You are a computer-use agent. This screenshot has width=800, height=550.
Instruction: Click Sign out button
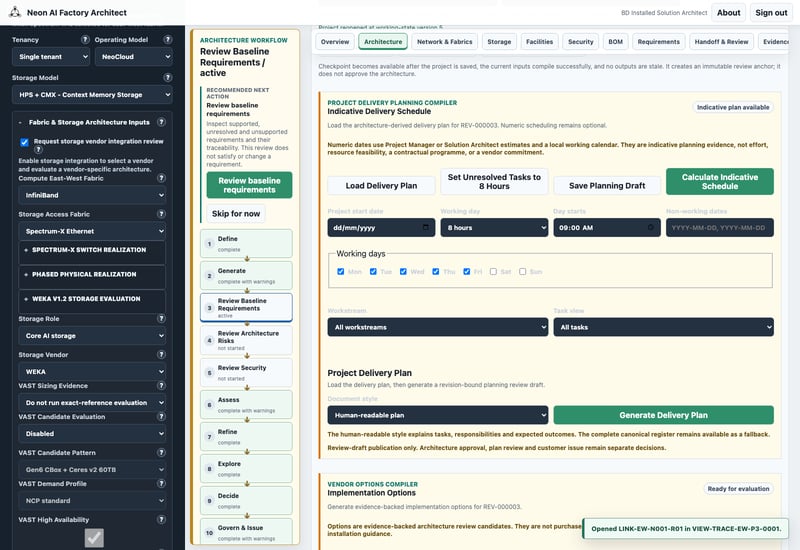pos(771,12)
